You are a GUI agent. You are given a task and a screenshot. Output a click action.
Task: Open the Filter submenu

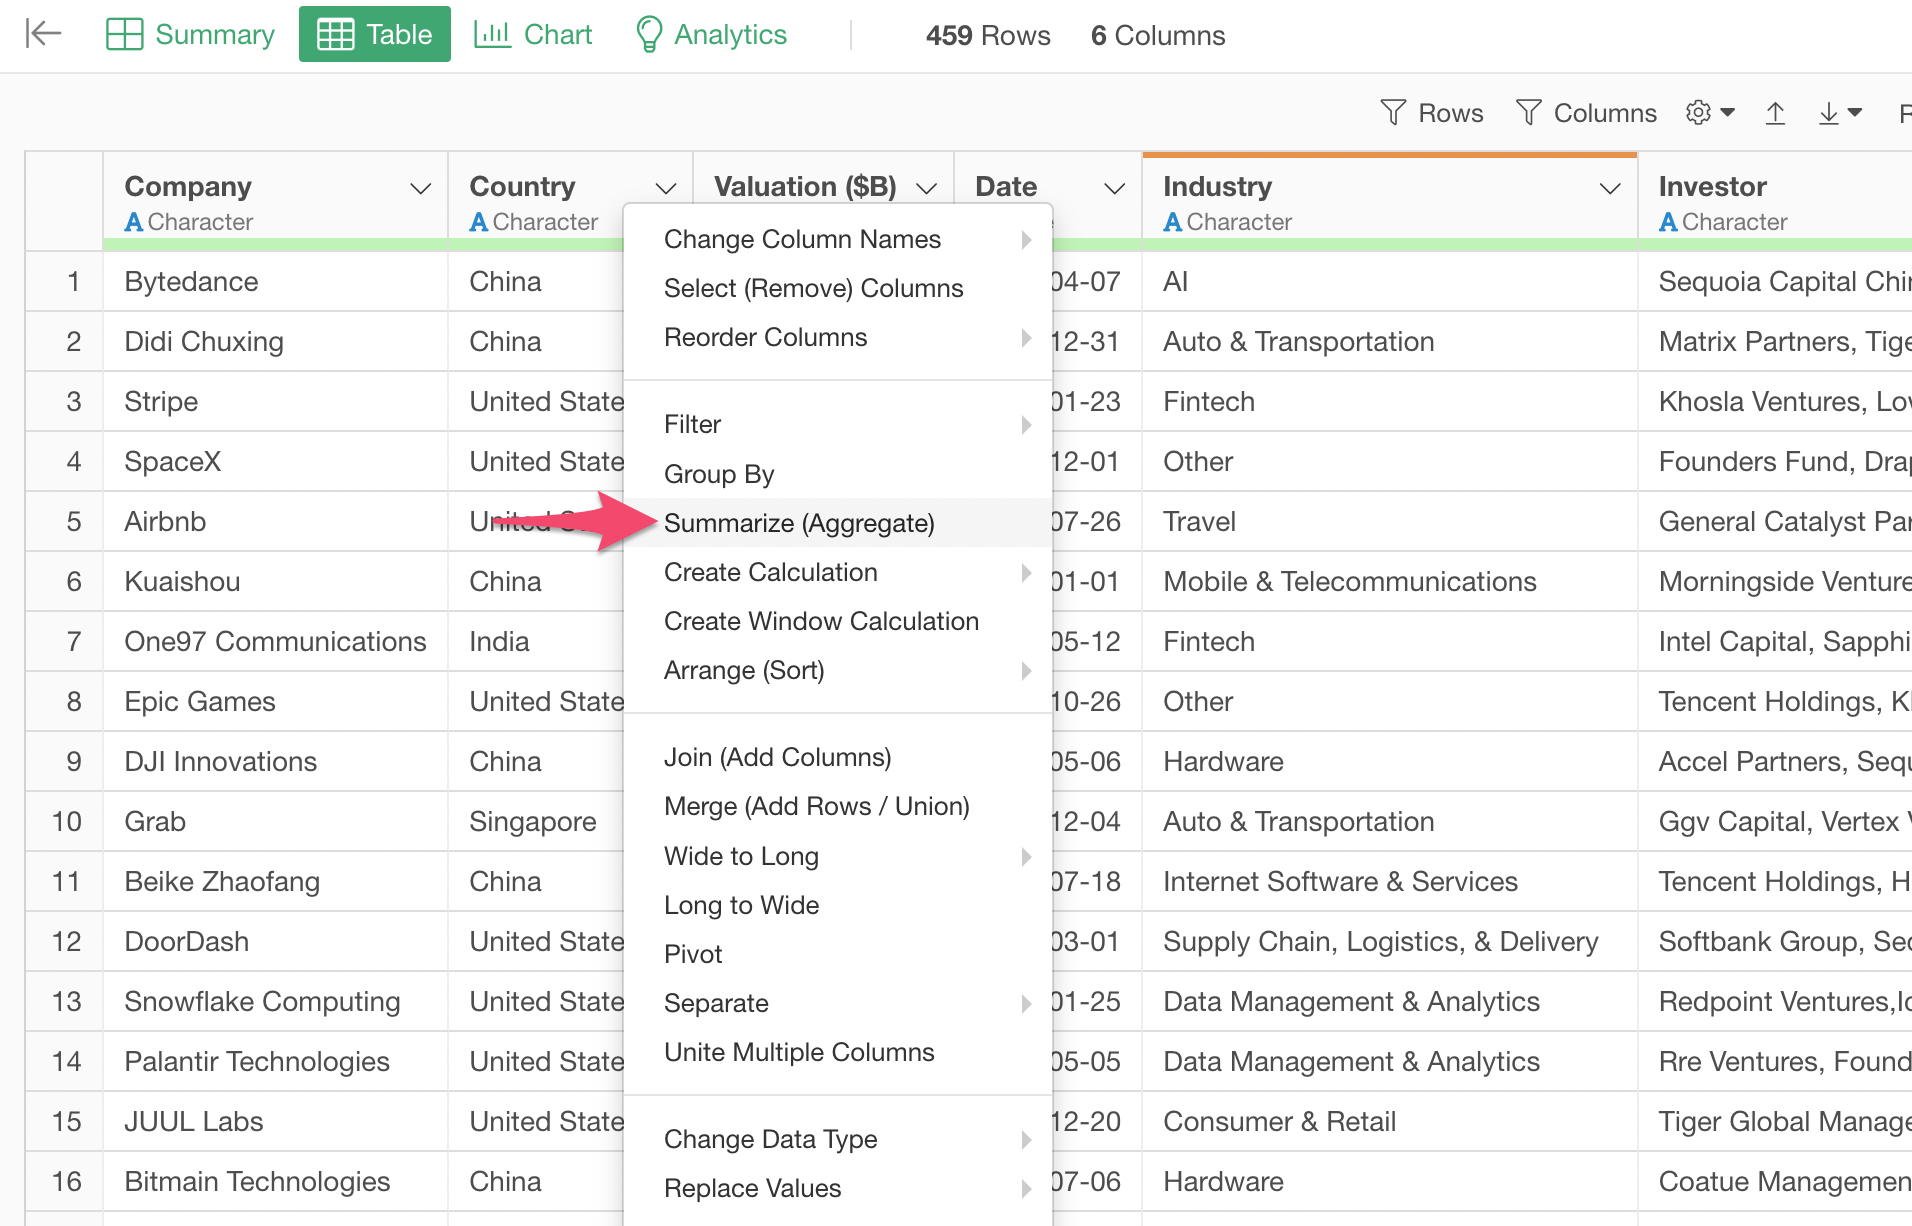click(x=693, y=424)
